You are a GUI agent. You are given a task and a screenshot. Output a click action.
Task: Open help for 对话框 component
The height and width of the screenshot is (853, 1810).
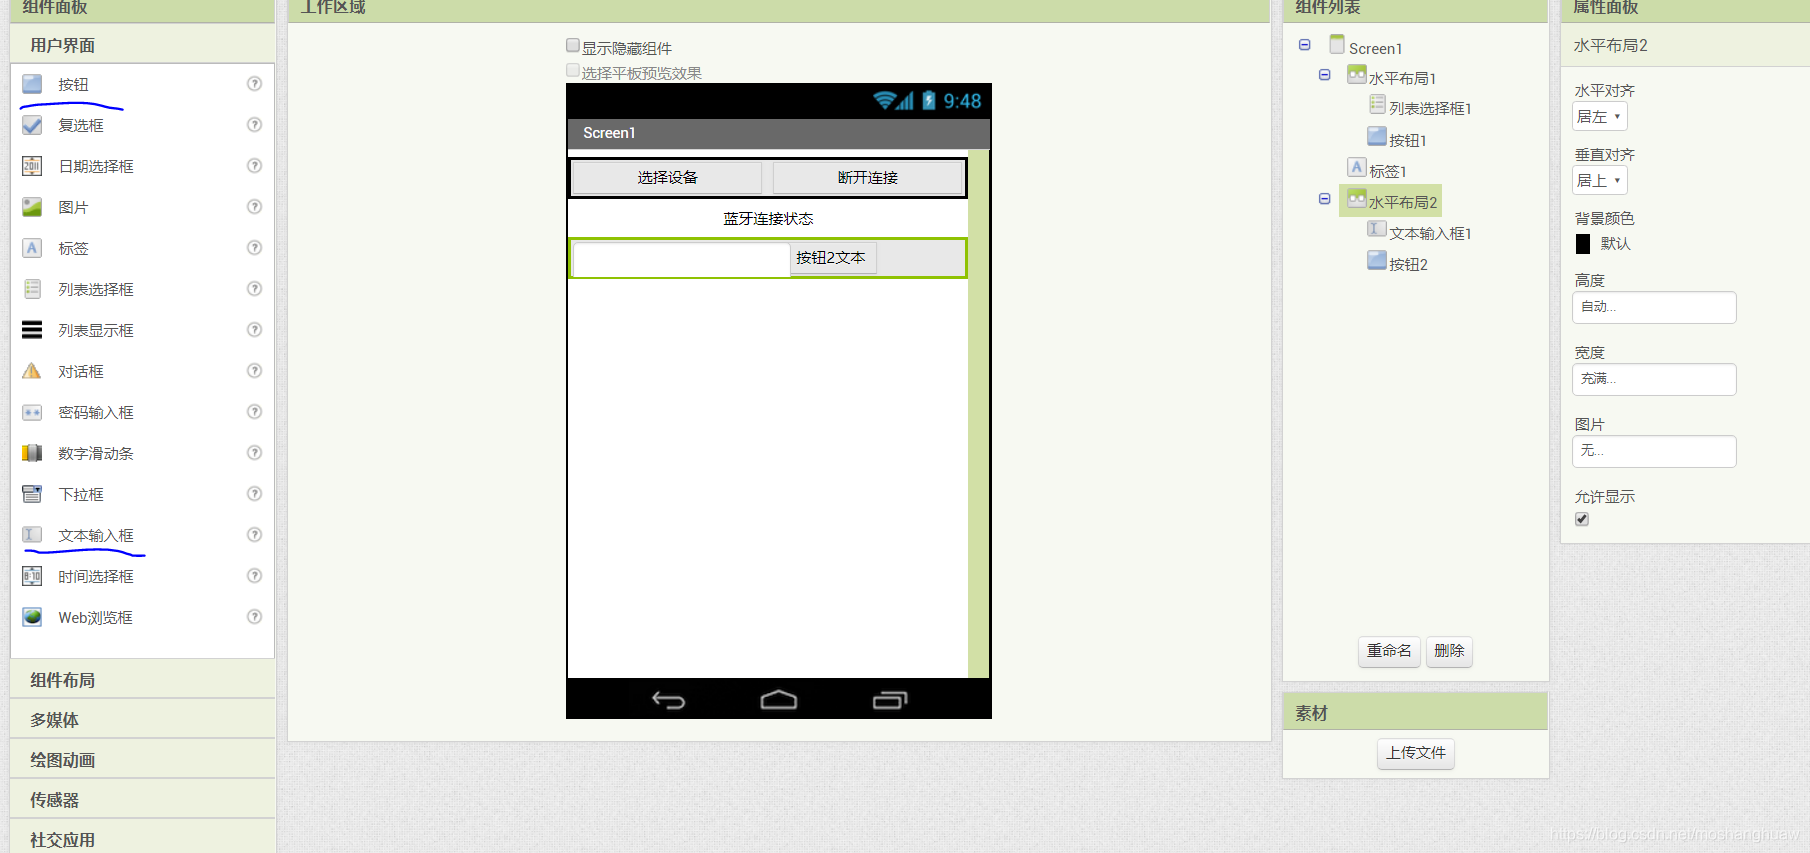(254, 371)
